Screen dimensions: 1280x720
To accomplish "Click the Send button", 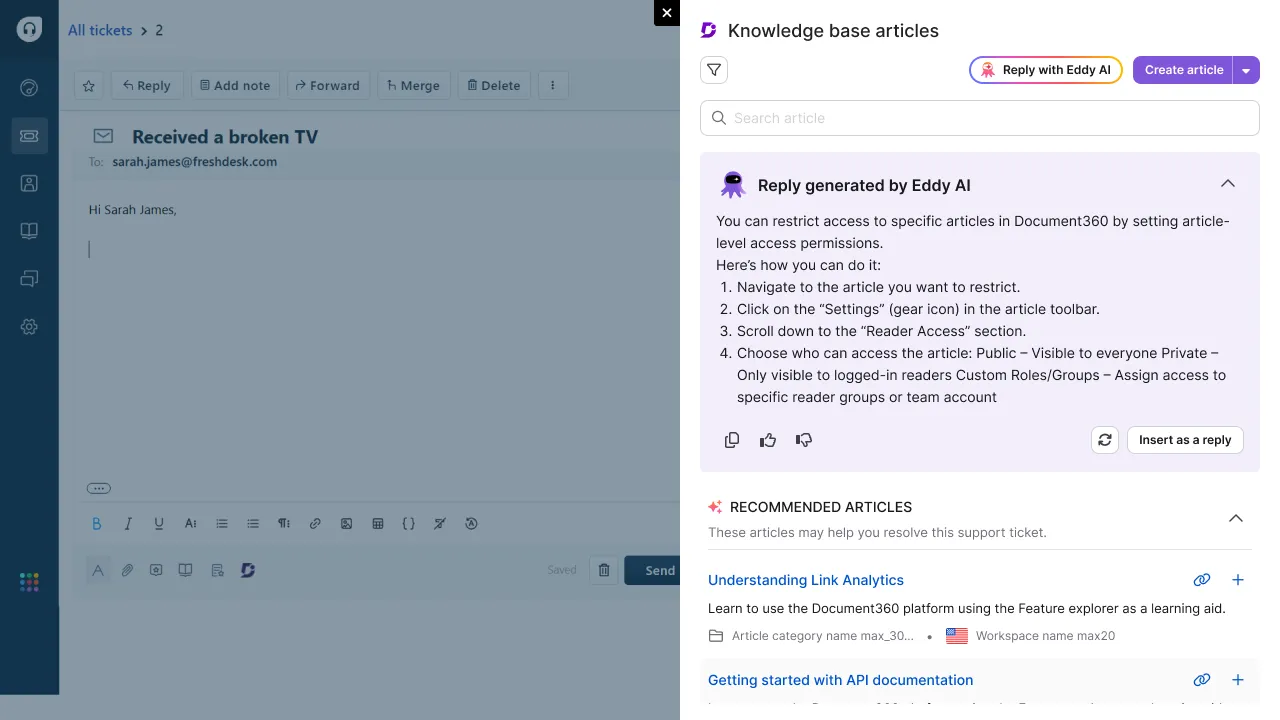I will point(652,570).
